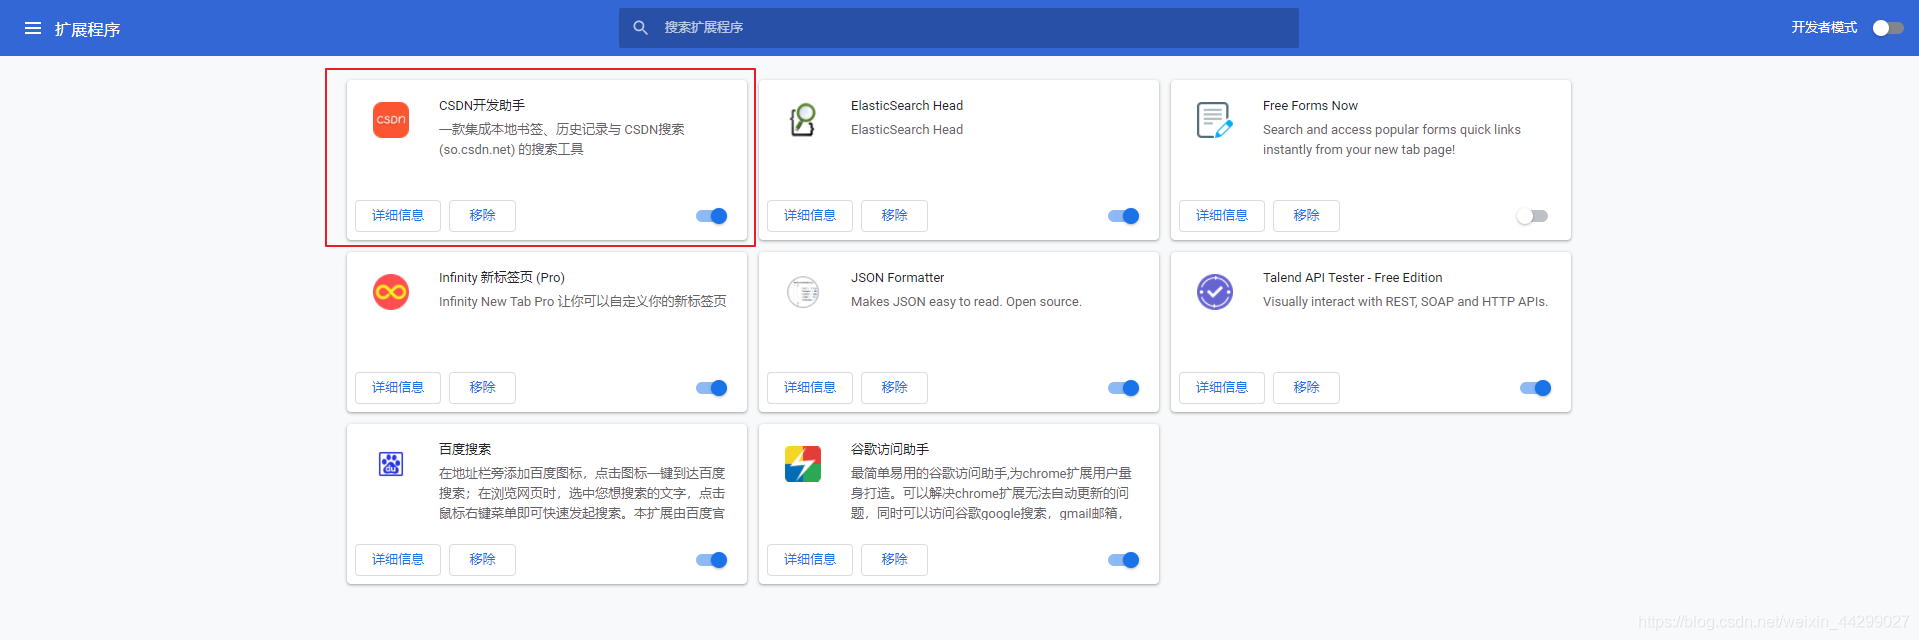Focus the 搜索扩展程序 search field
The image size is (1919, 640).
958,28
